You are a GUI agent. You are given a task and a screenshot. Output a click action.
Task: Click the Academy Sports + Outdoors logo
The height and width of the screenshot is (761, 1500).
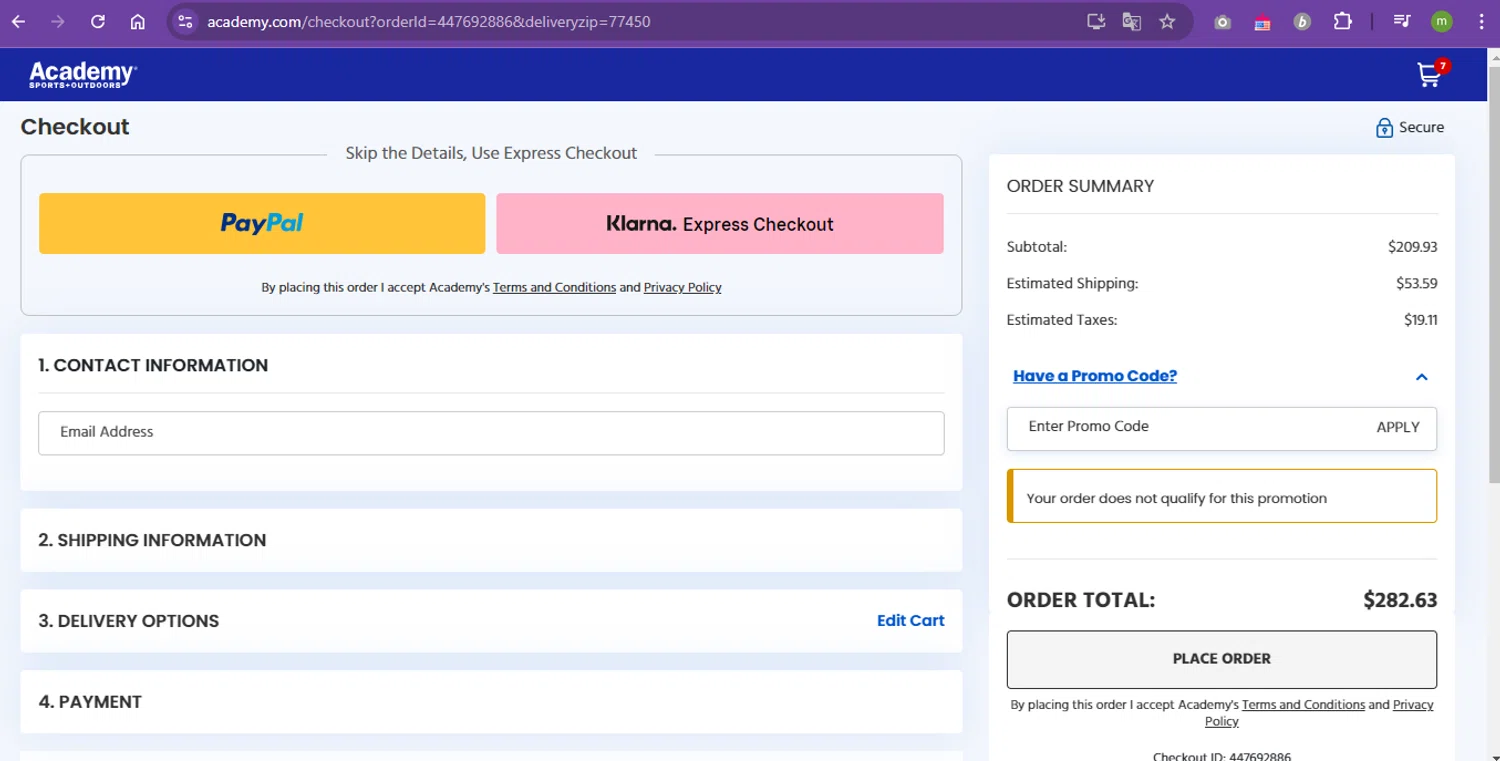[82, 74]
